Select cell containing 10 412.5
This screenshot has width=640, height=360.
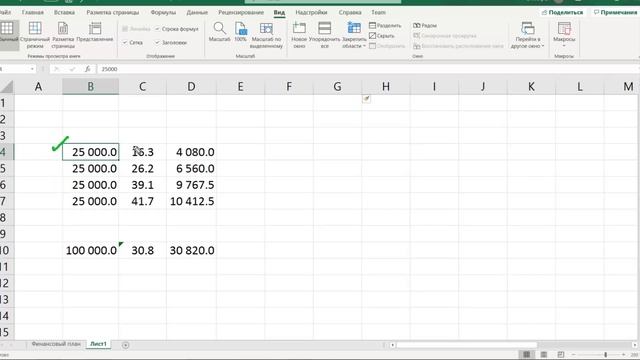tap(191, 201)
